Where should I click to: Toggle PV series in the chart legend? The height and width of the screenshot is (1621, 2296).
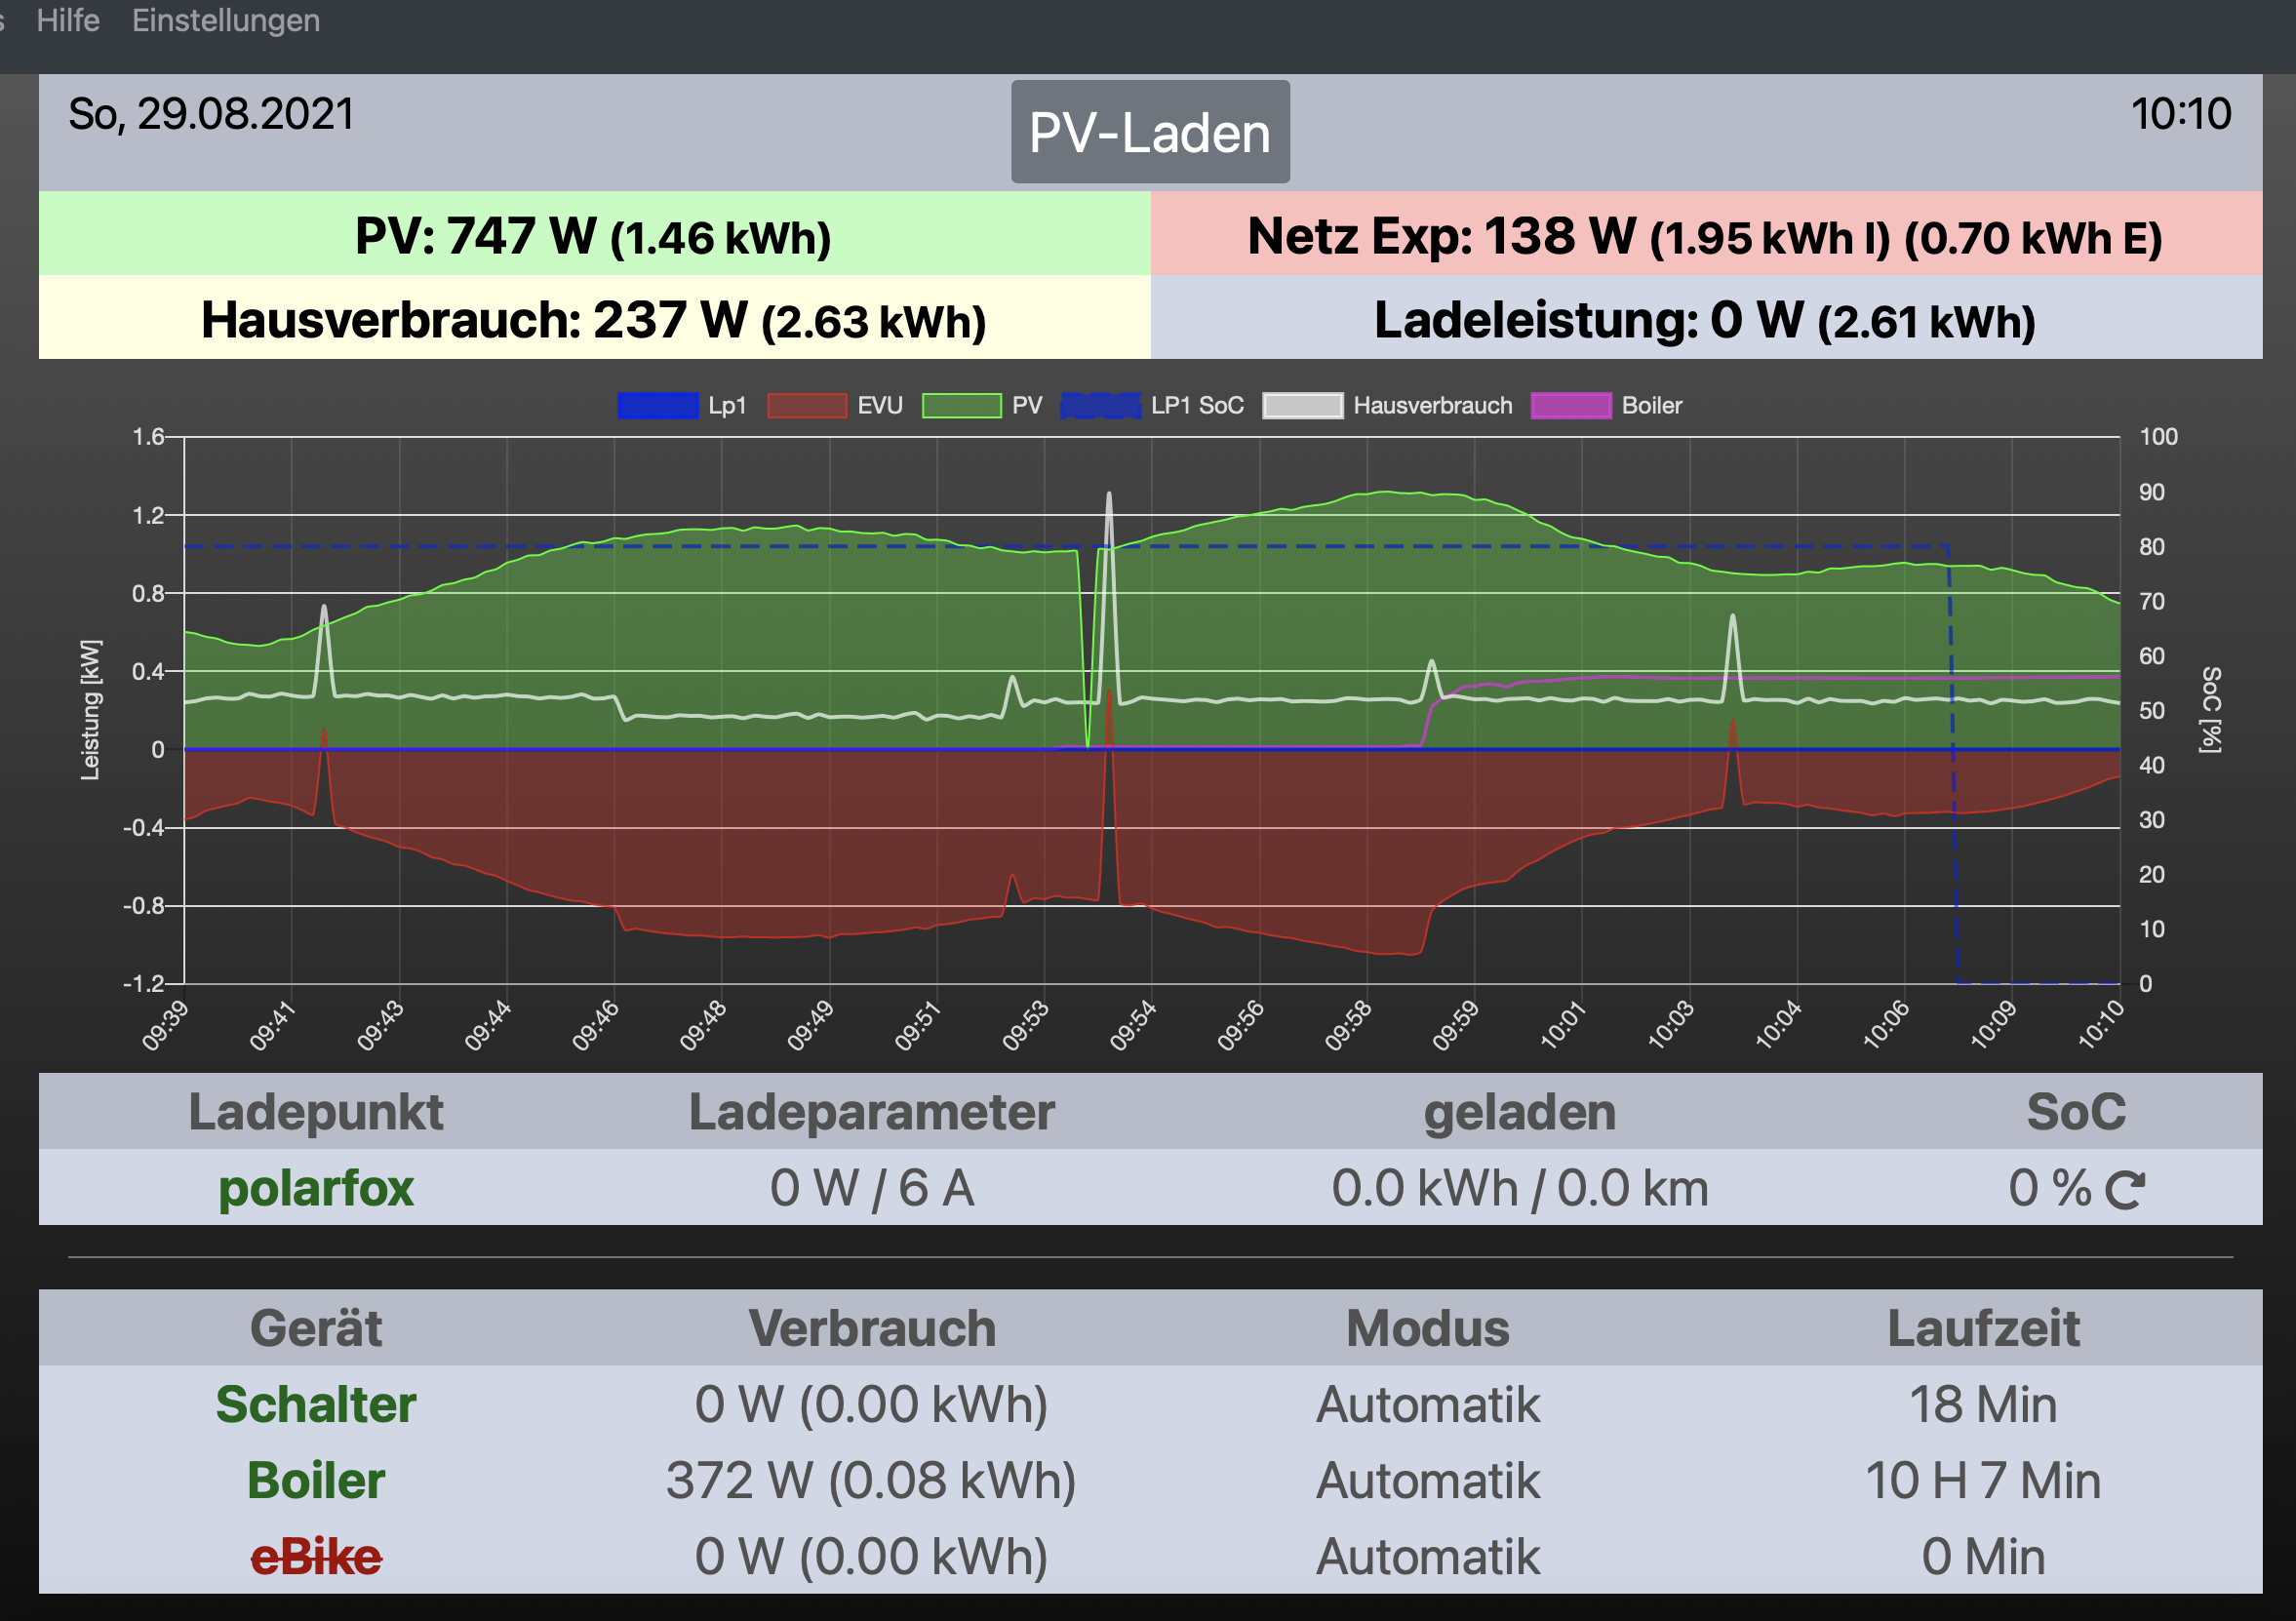coord(961,405)
